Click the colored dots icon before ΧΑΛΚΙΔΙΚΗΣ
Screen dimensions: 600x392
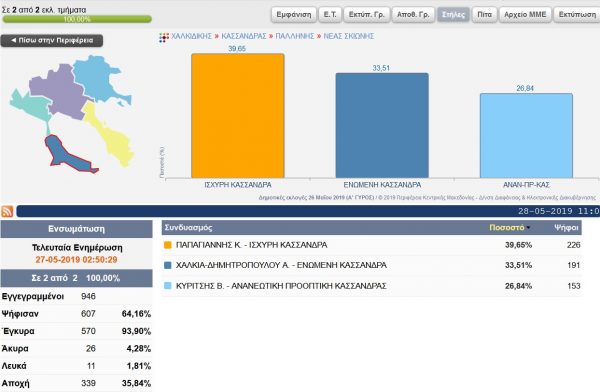point(164,37)
